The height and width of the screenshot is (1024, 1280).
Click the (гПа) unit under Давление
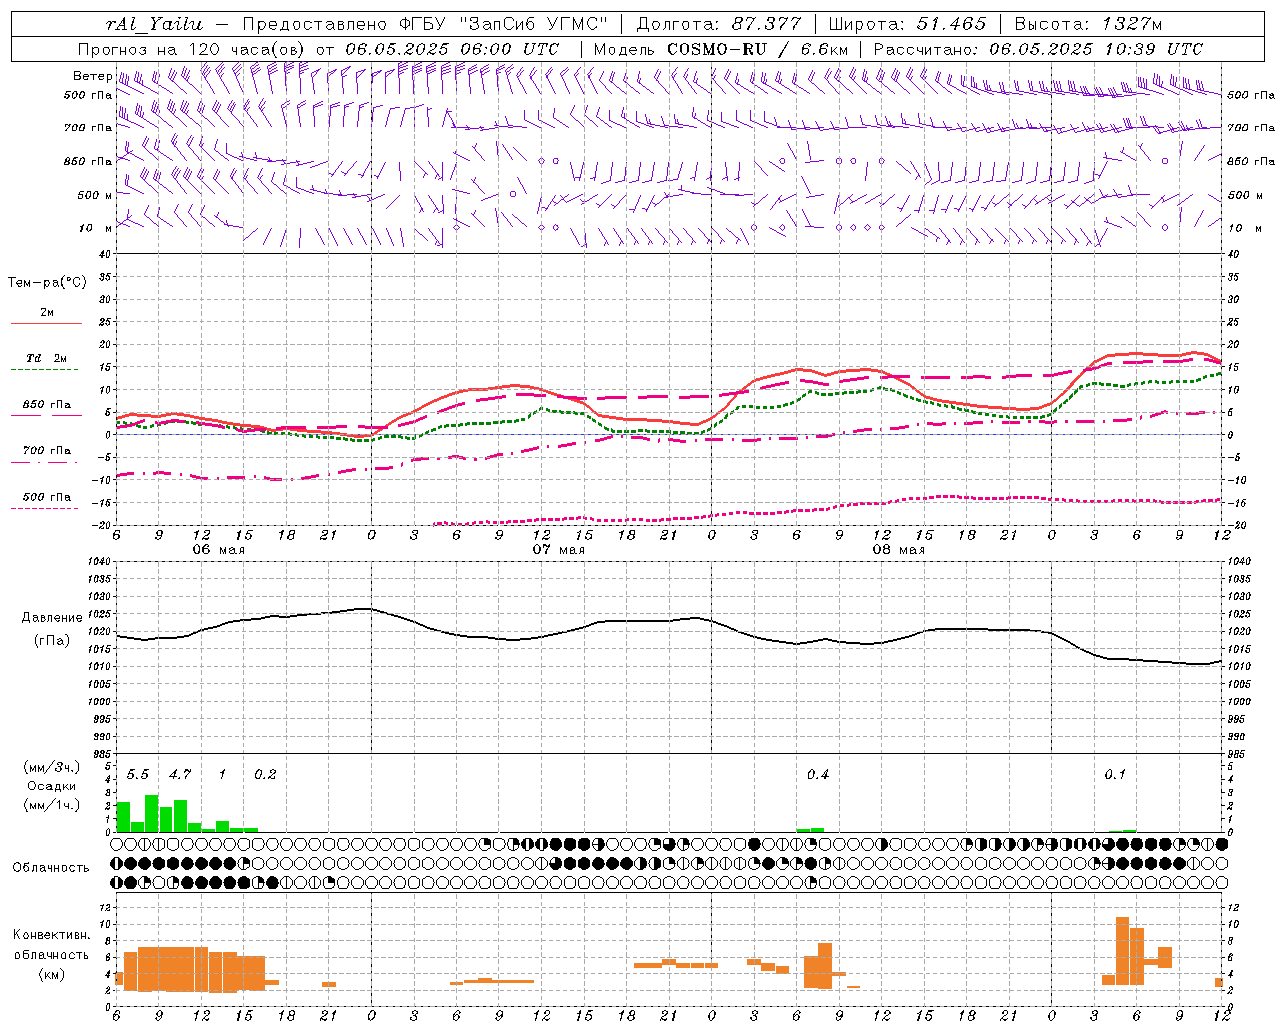52,640
